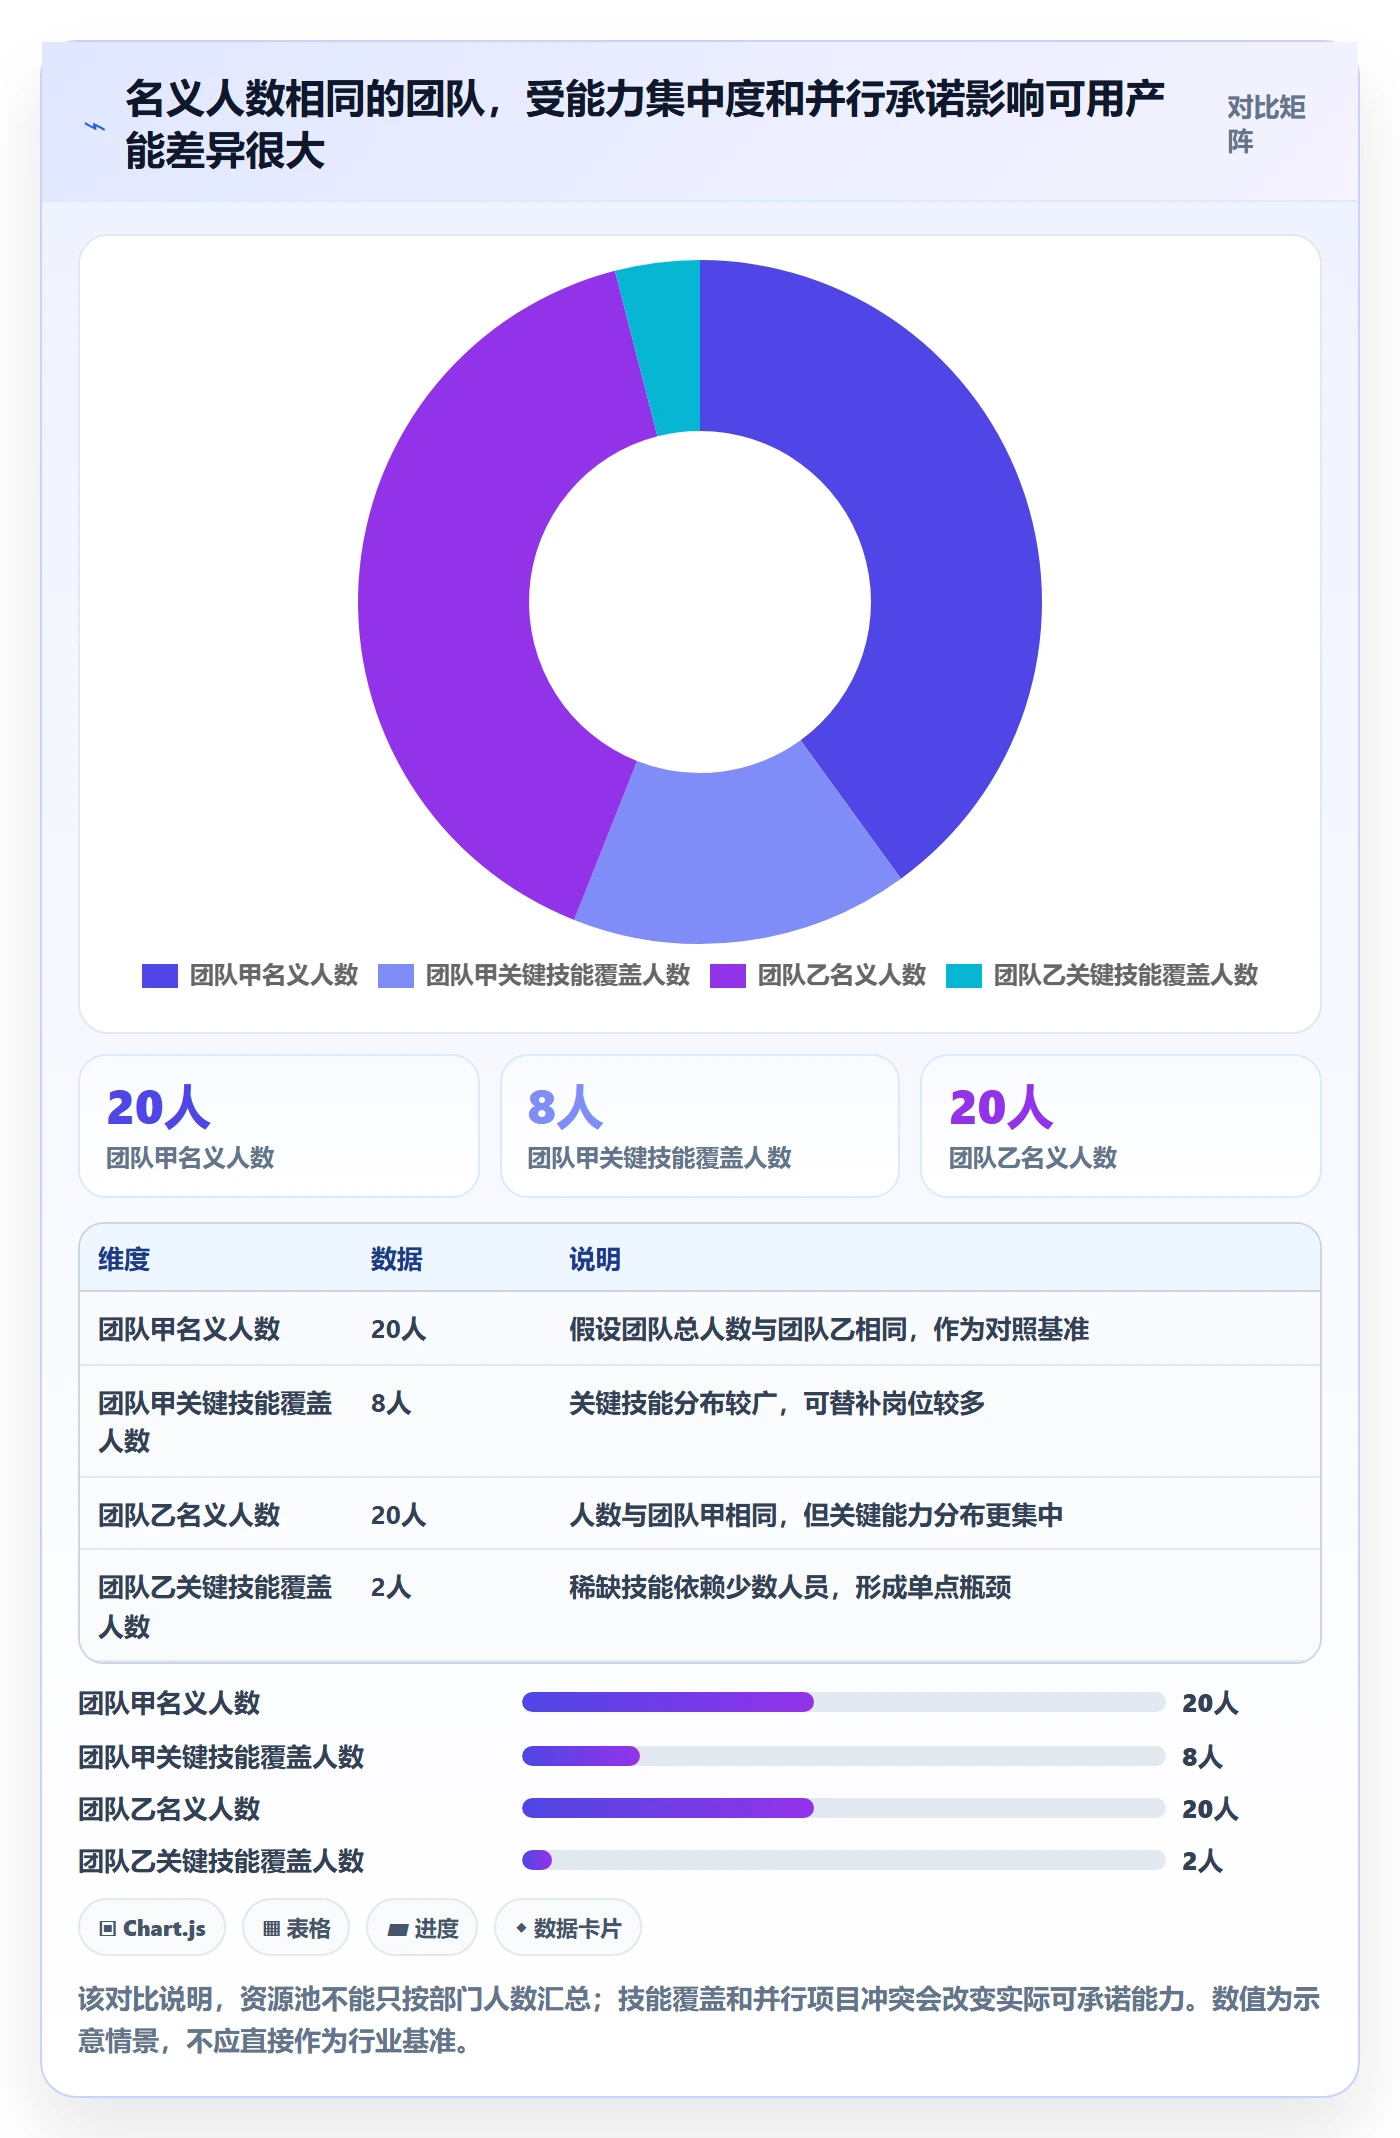Click the 数据 column header
Screen dimensions: 1400x2138
pyautogui.click(x=396, y=1259)
